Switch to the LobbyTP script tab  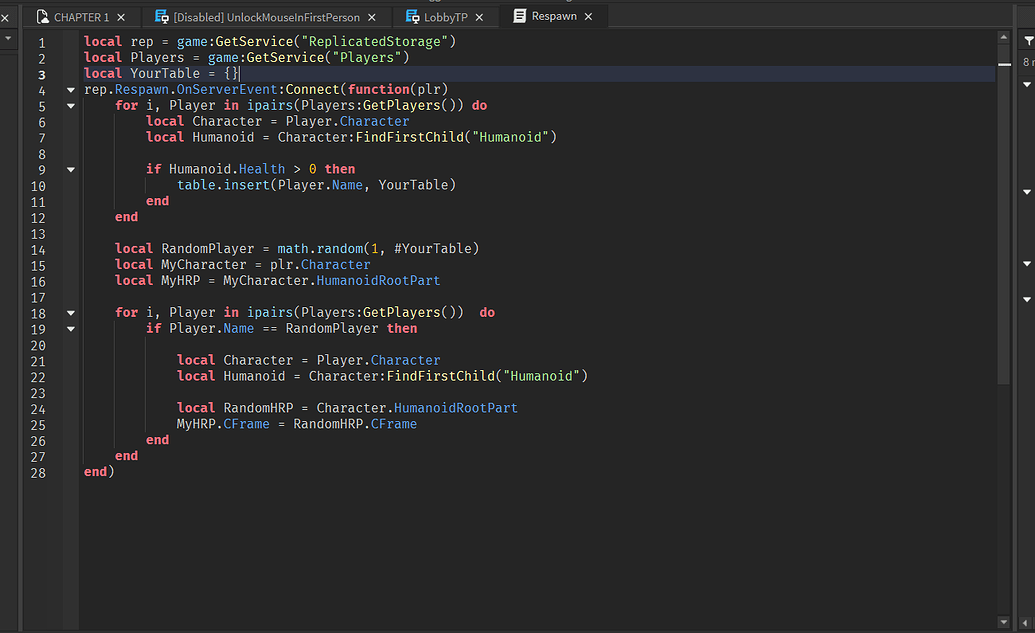(x=445, y=17)
